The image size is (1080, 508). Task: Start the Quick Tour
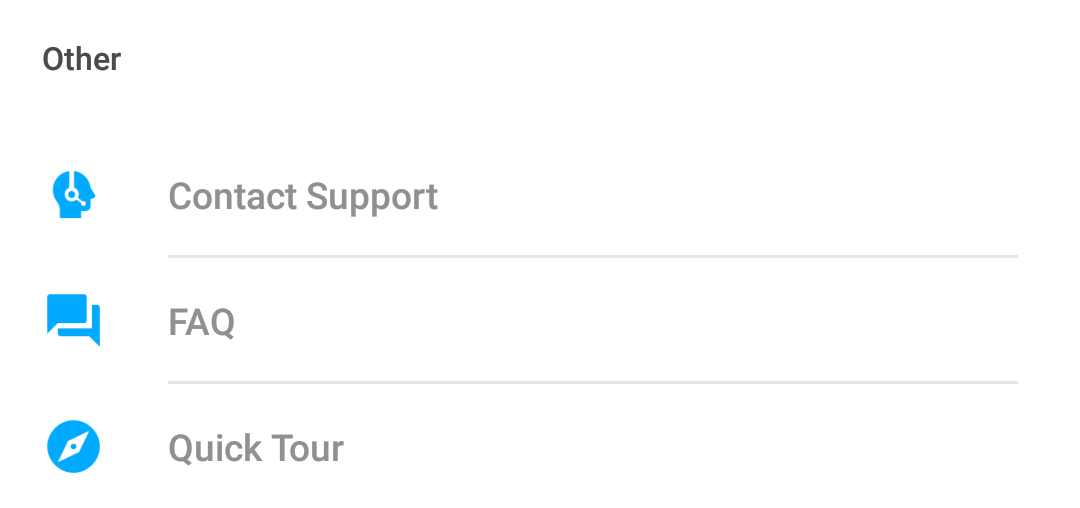click(x=540, y=447)
